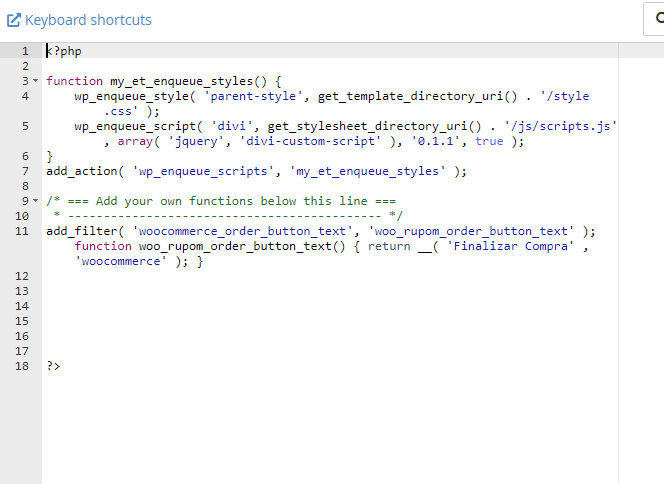The height and width of the screenshot is (484, 664).
Task: Click the array keyword on line 5
Action: pos(135,141)
